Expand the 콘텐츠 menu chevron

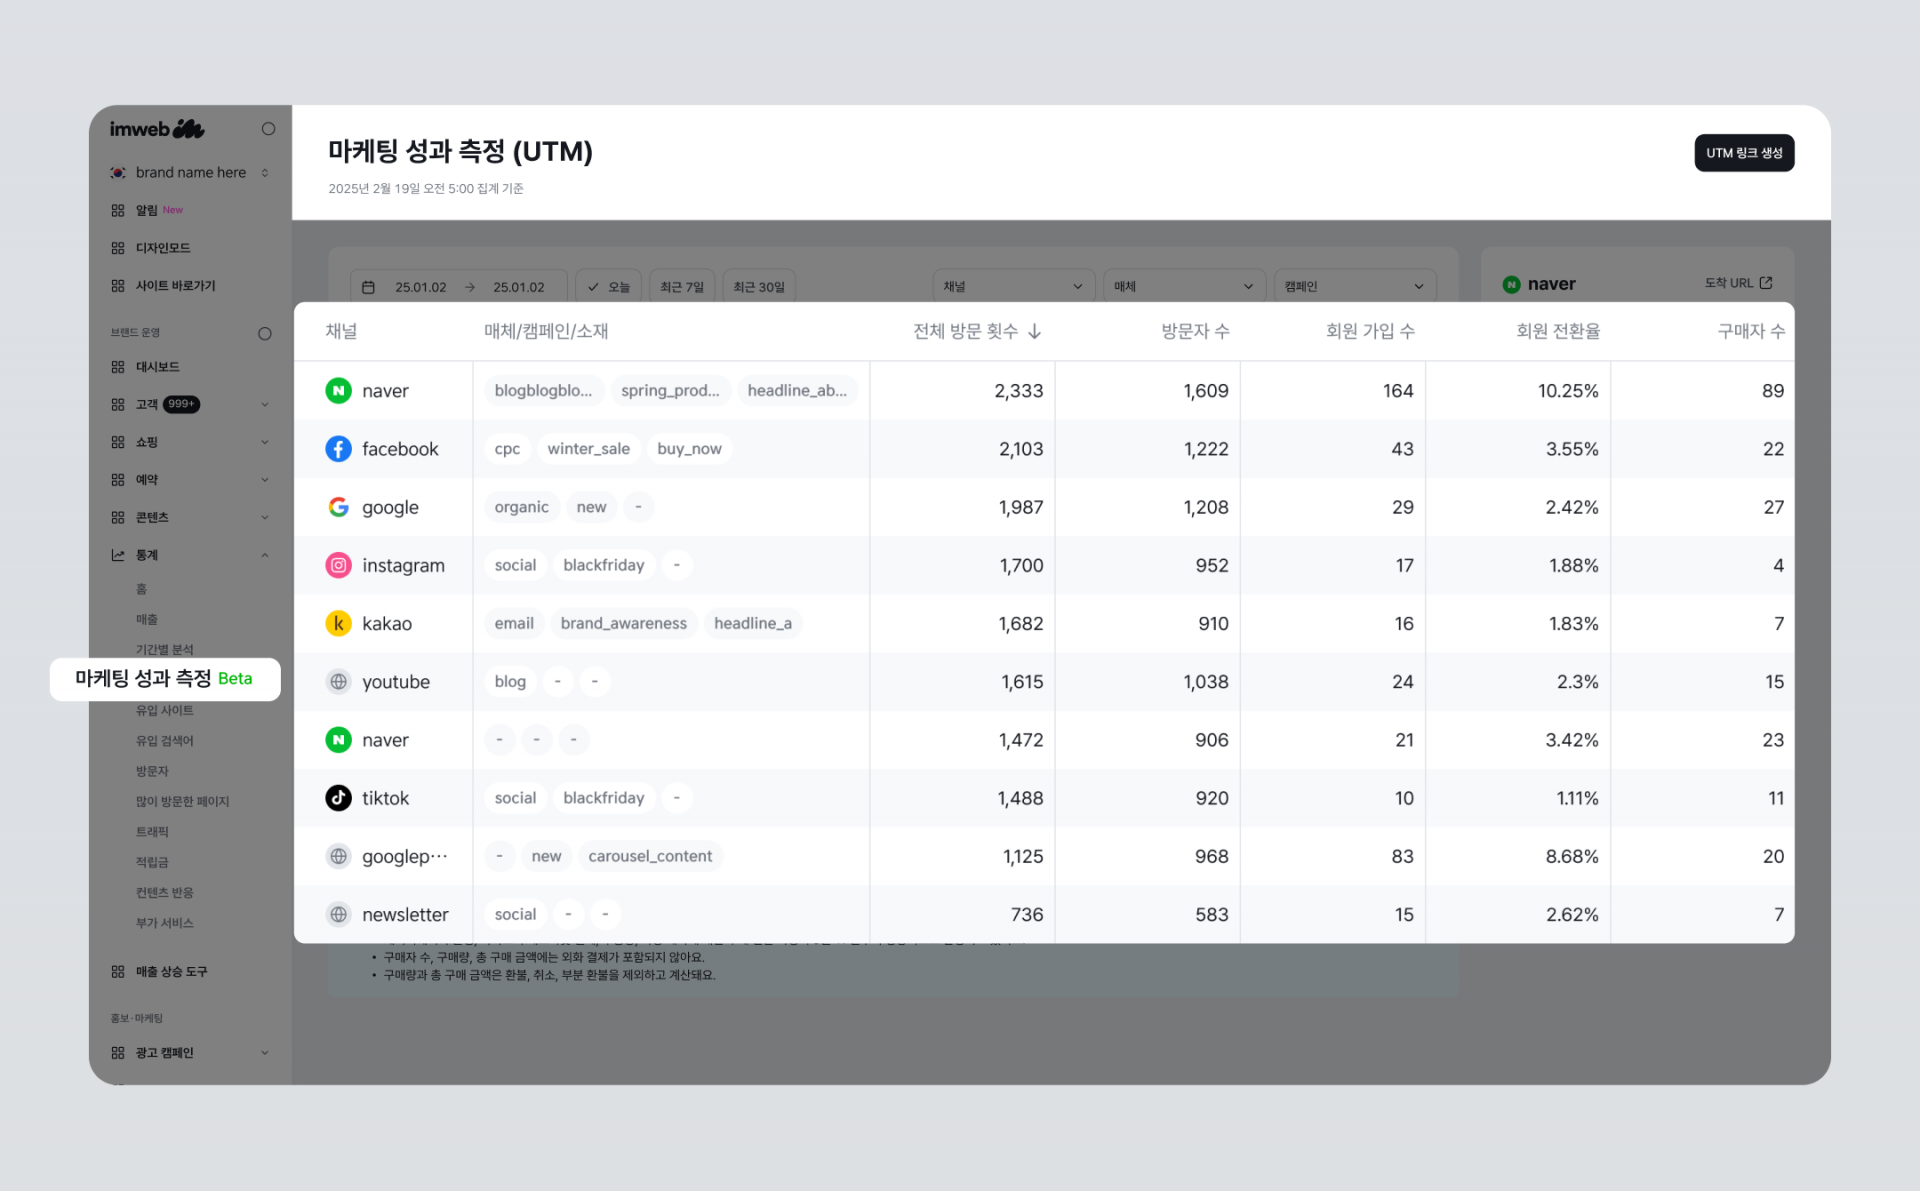[x=265, y=518]
